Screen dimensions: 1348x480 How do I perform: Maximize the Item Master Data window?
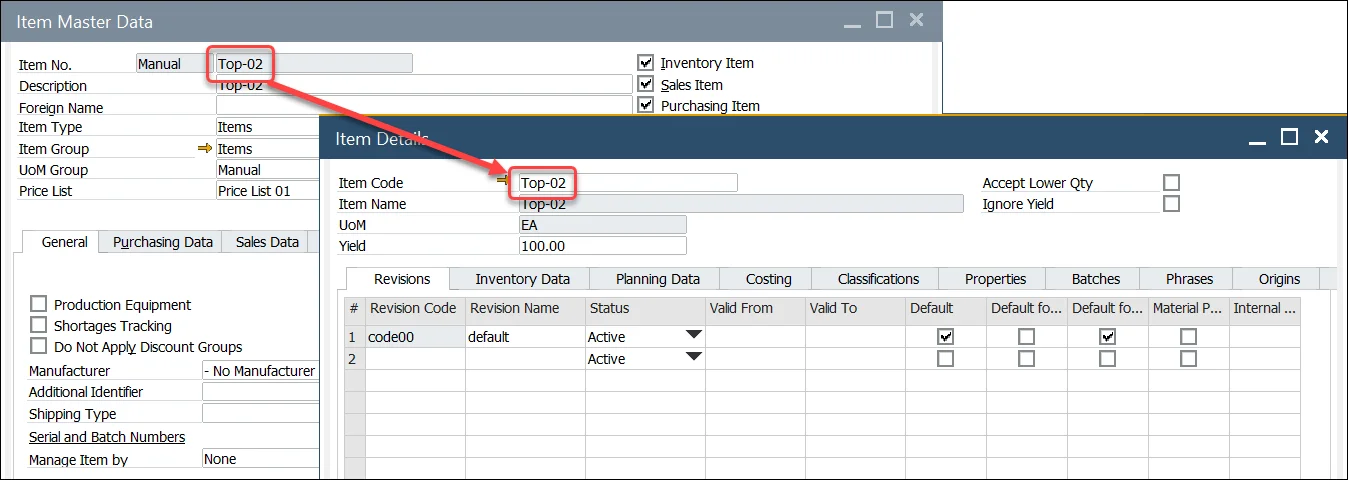(884, 20)
